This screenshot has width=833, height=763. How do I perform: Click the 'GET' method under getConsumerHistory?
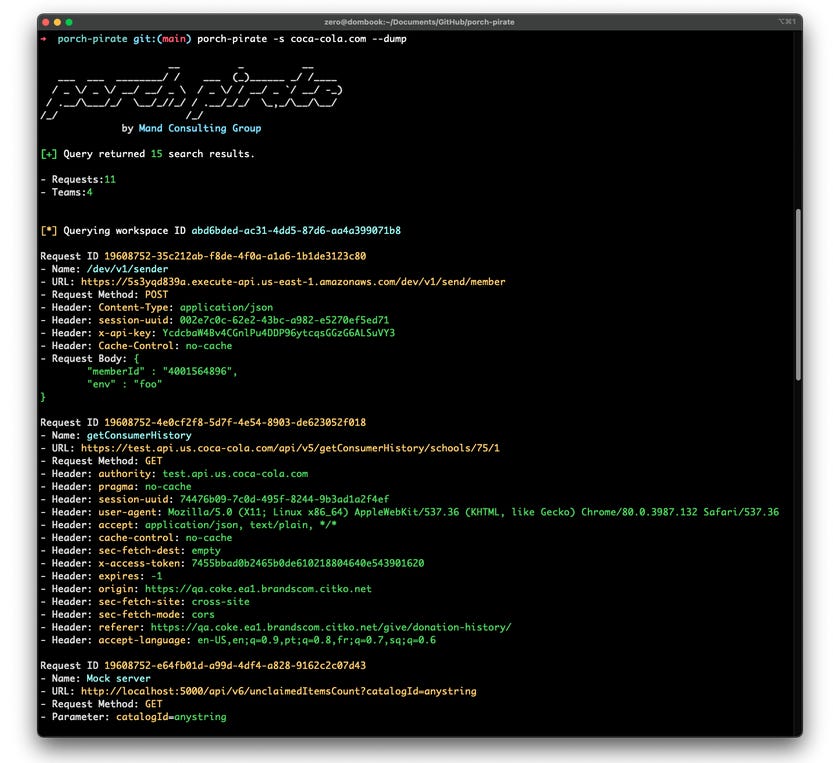click(154, 461)
